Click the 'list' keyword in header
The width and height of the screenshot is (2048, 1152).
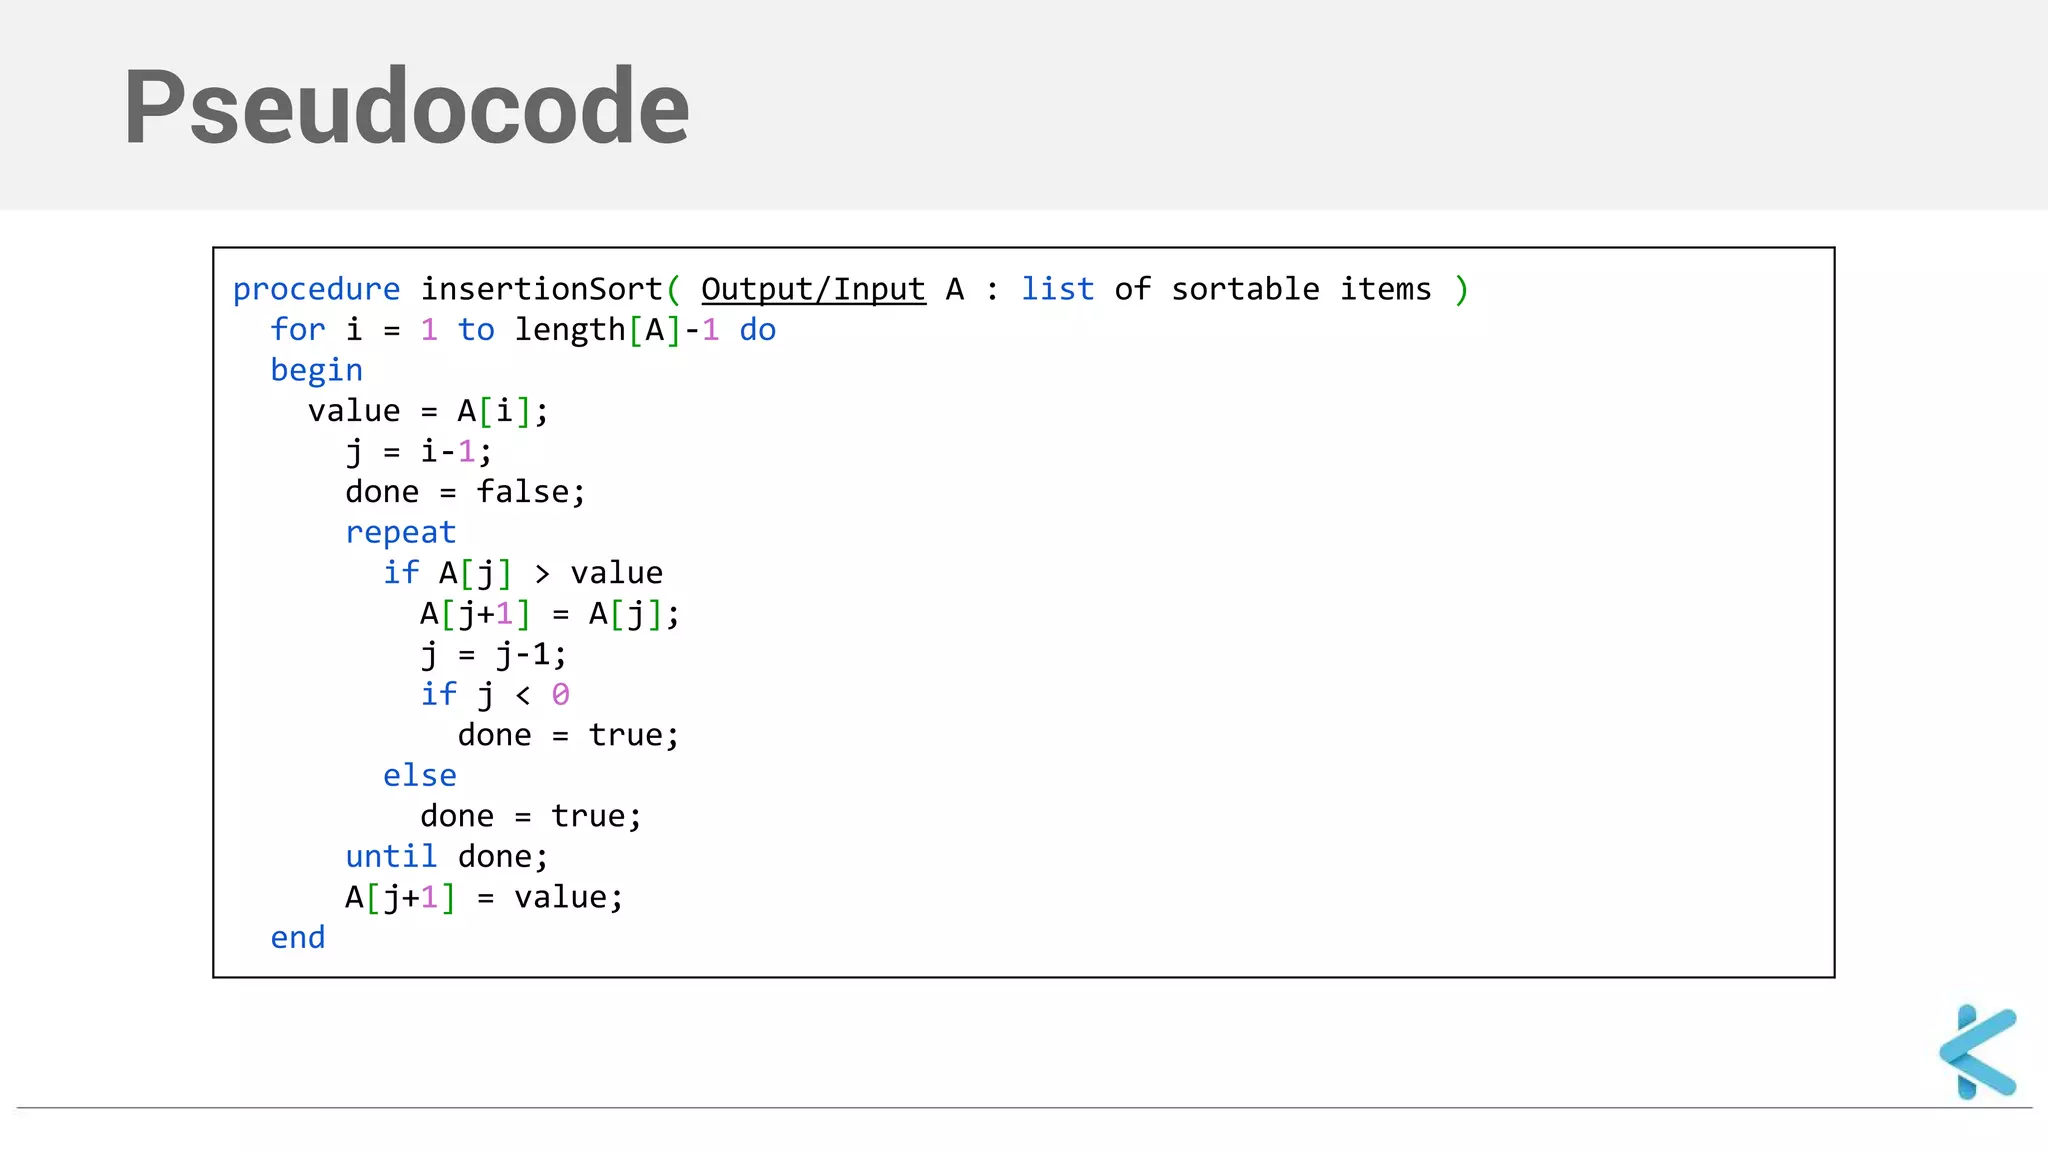(x=1057, y=289)
